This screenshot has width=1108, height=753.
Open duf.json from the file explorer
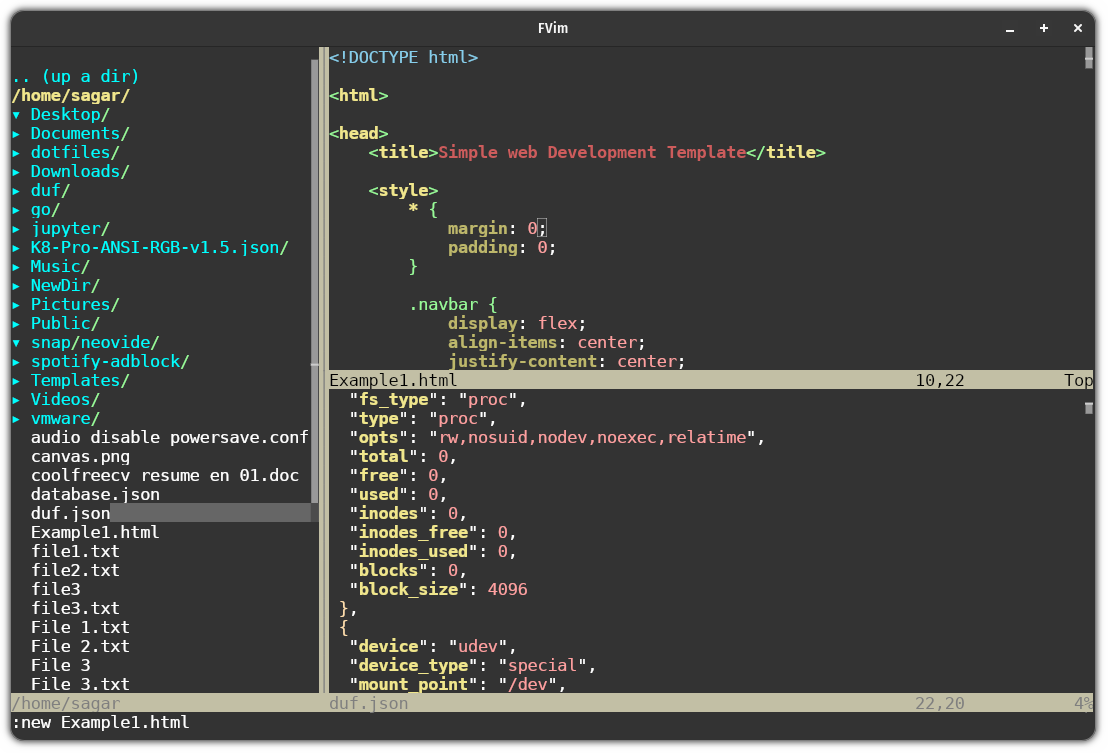pos(69,513)
